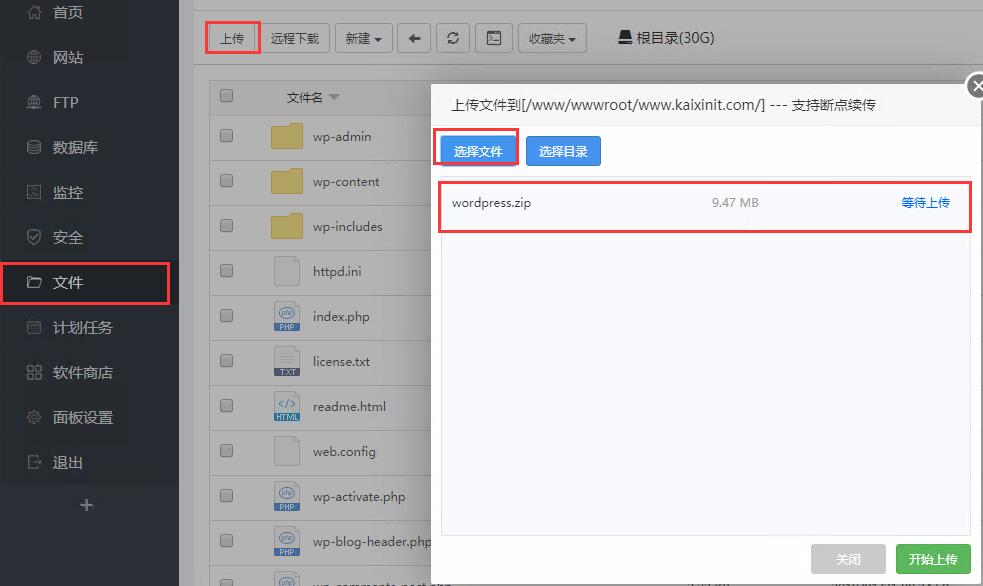Click the 选择目录 button
This screenshot has height=586, width=983.
click(x=563, y=151)
